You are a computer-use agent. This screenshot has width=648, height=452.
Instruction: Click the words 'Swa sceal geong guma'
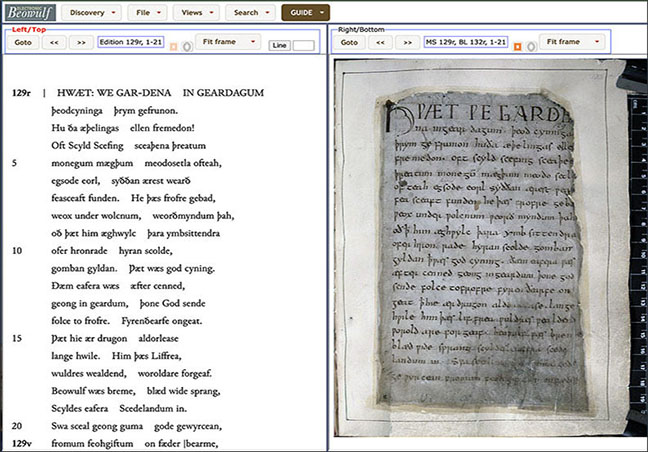coord(97,426)
